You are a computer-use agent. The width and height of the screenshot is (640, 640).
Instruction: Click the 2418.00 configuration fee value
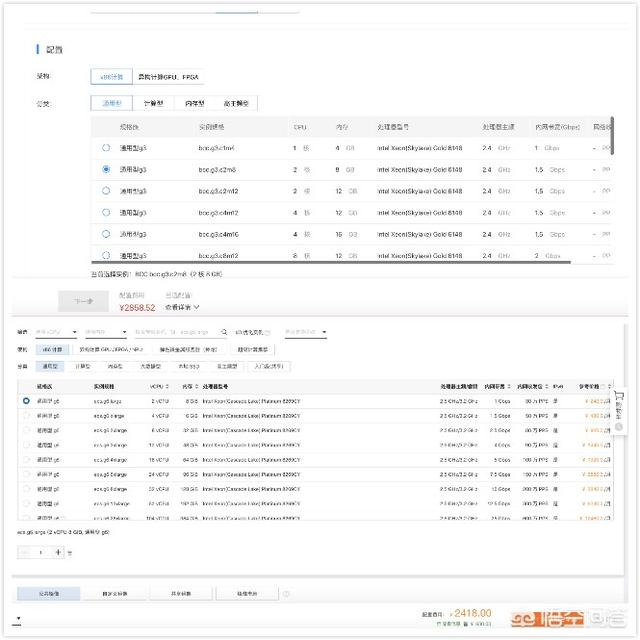coord(473,613)
